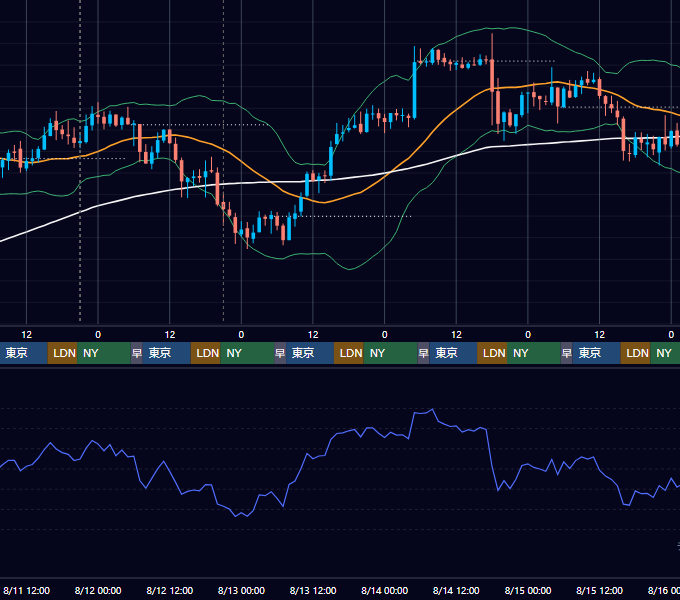Select the 東京 session block nearest 8/14 12:00
This screenshot has height=600, width=680.
point(453,353)
